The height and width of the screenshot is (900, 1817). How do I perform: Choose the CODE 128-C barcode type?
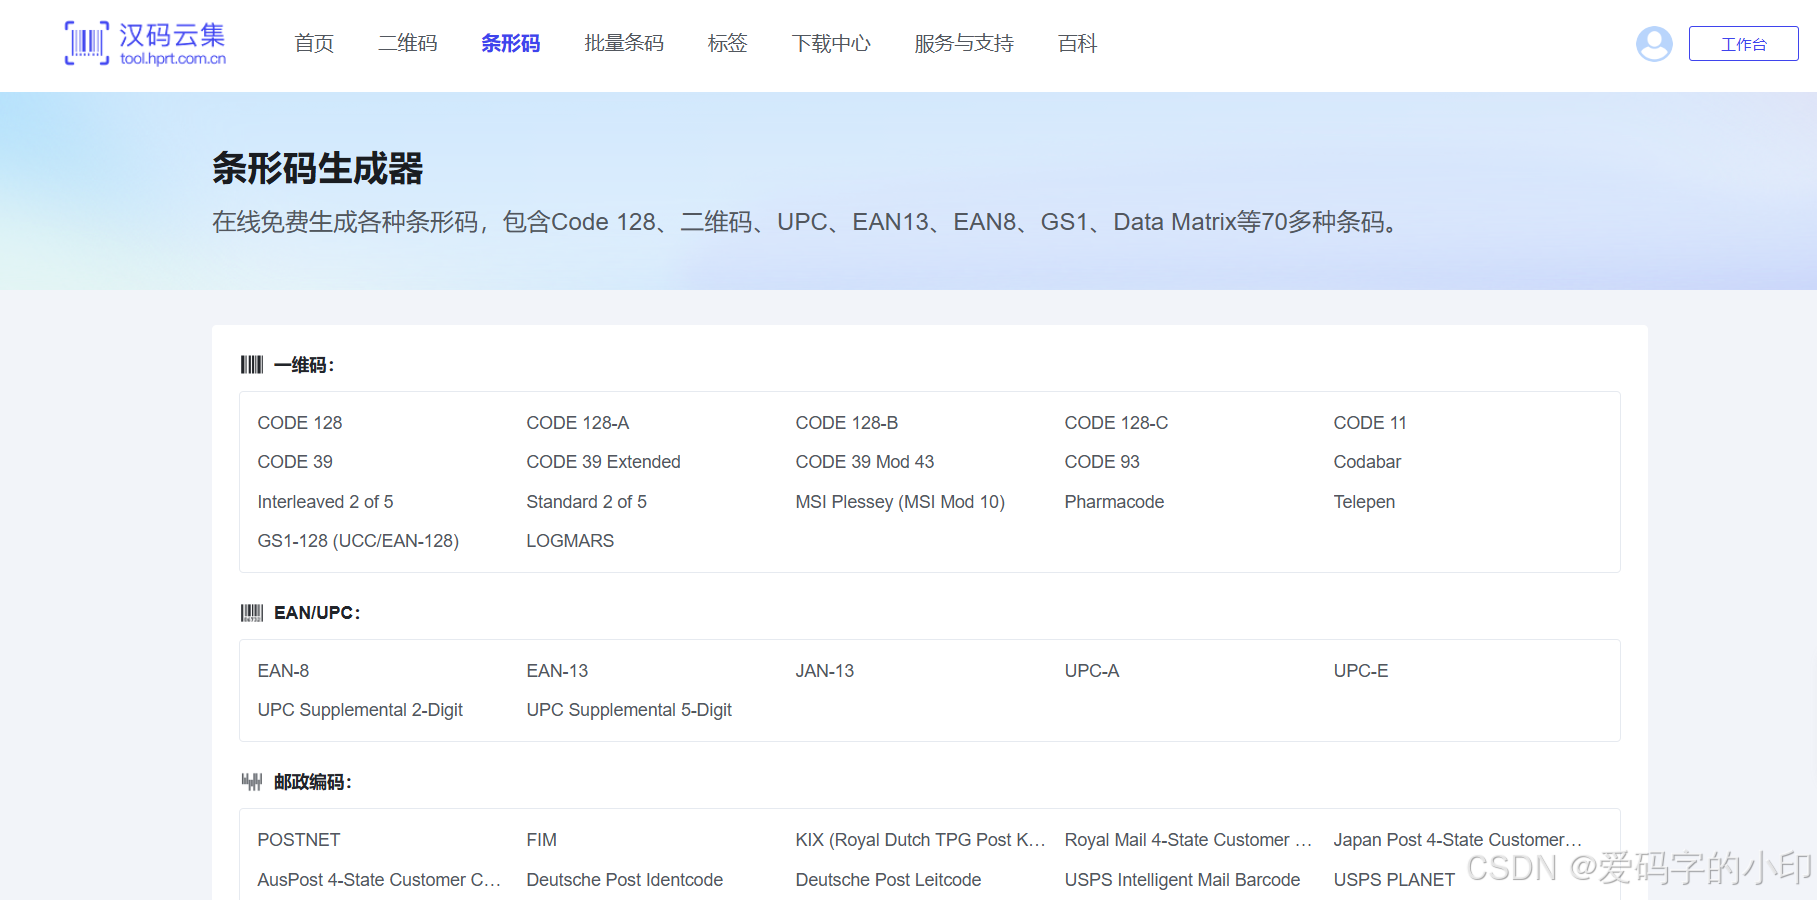[x=1116, y=423]
